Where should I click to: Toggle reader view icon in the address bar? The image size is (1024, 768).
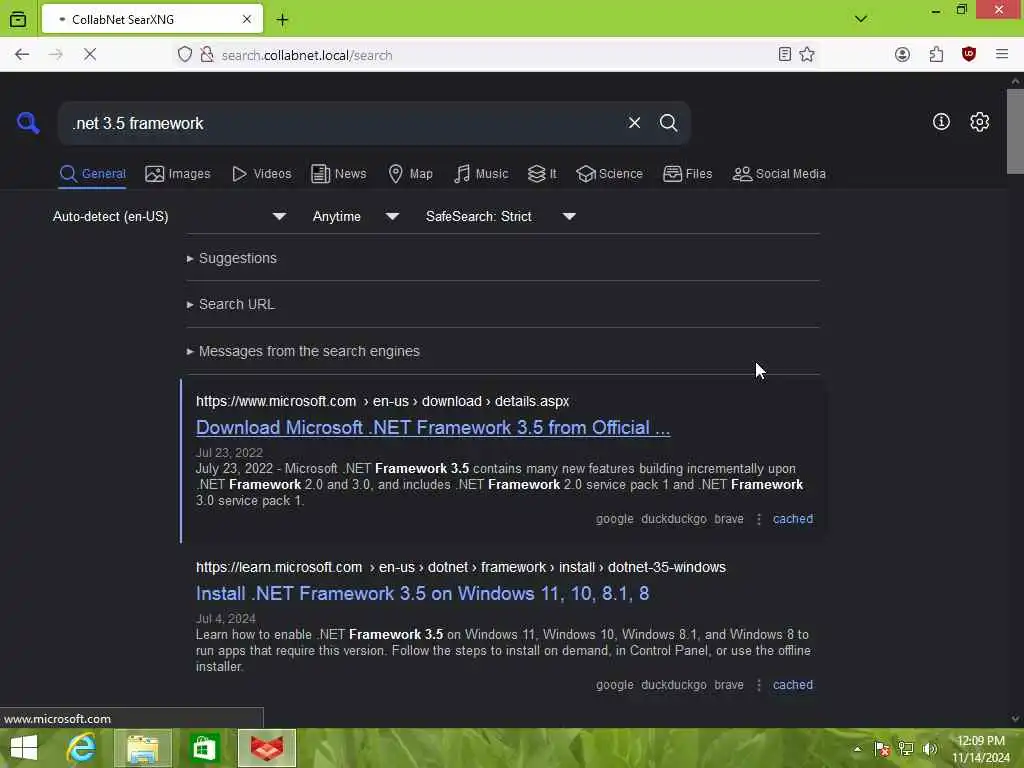point(785,55)
